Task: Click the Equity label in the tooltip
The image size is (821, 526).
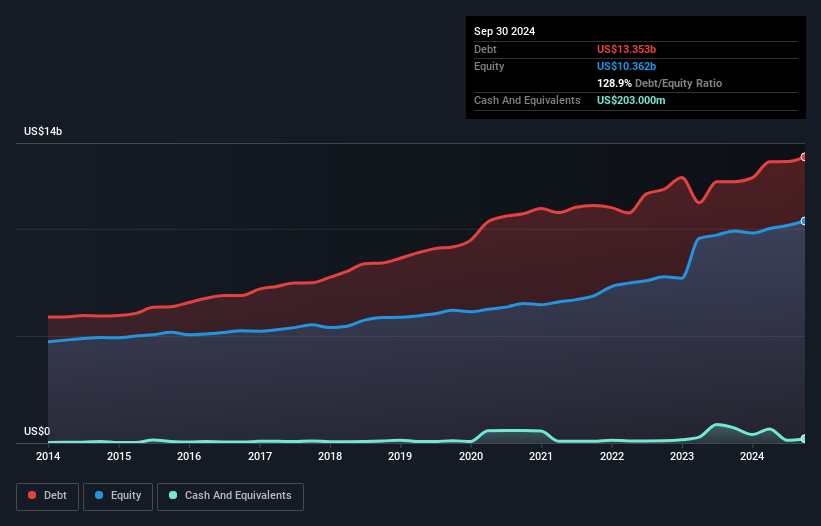Action: [489, 66]
